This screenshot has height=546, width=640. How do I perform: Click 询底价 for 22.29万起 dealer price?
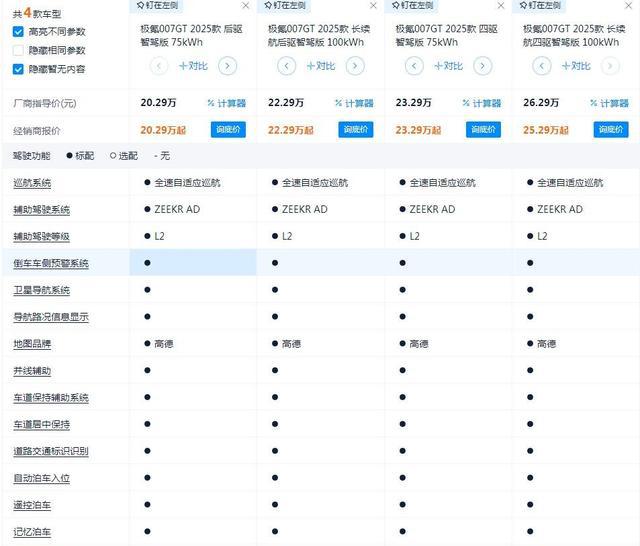click(356, 130)
